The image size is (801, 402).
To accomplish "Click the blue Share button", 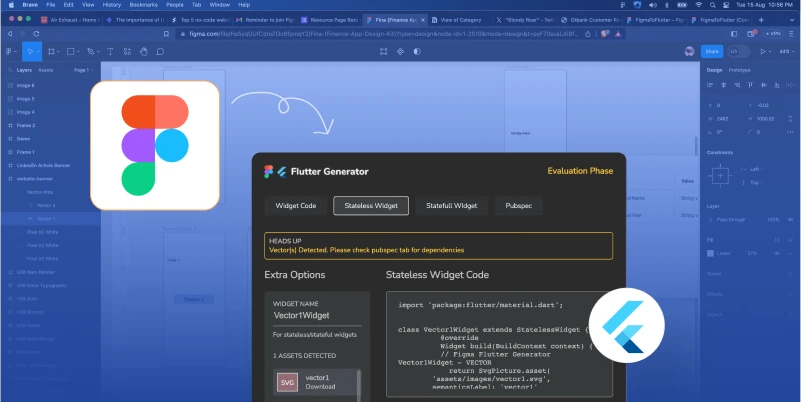I will (712, 51).
